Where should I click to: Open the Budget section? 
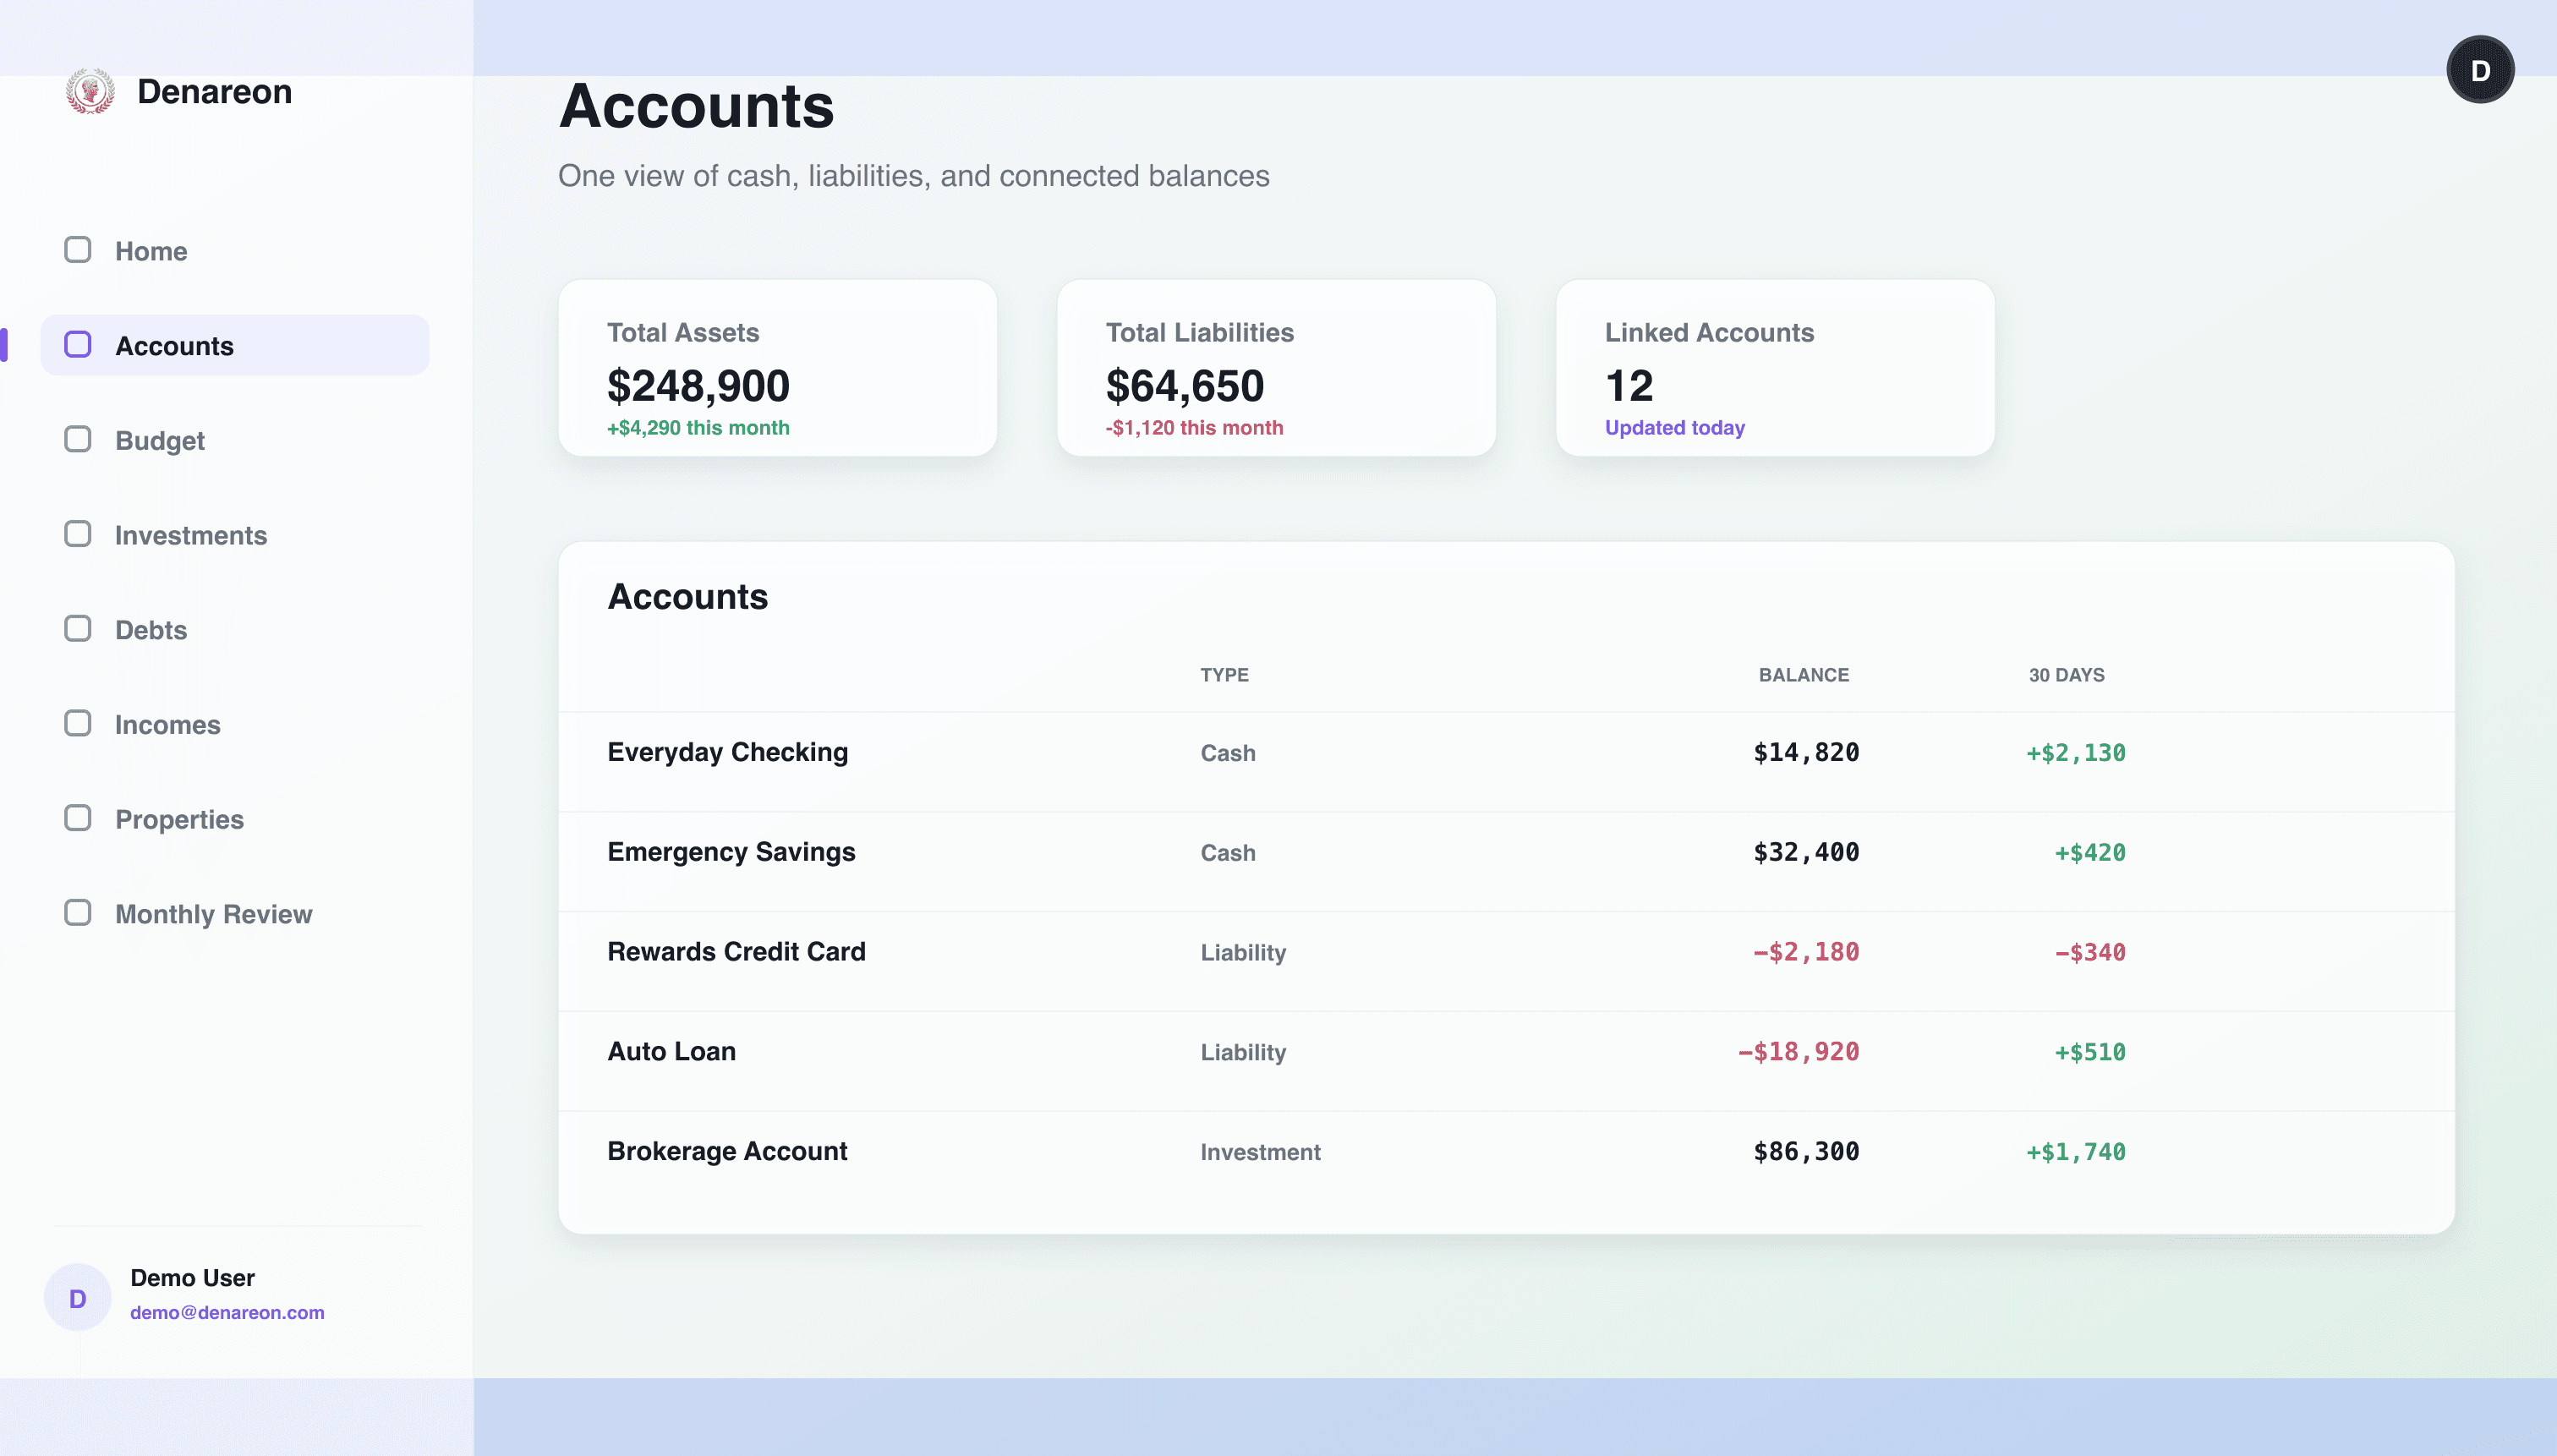(235, 440)
